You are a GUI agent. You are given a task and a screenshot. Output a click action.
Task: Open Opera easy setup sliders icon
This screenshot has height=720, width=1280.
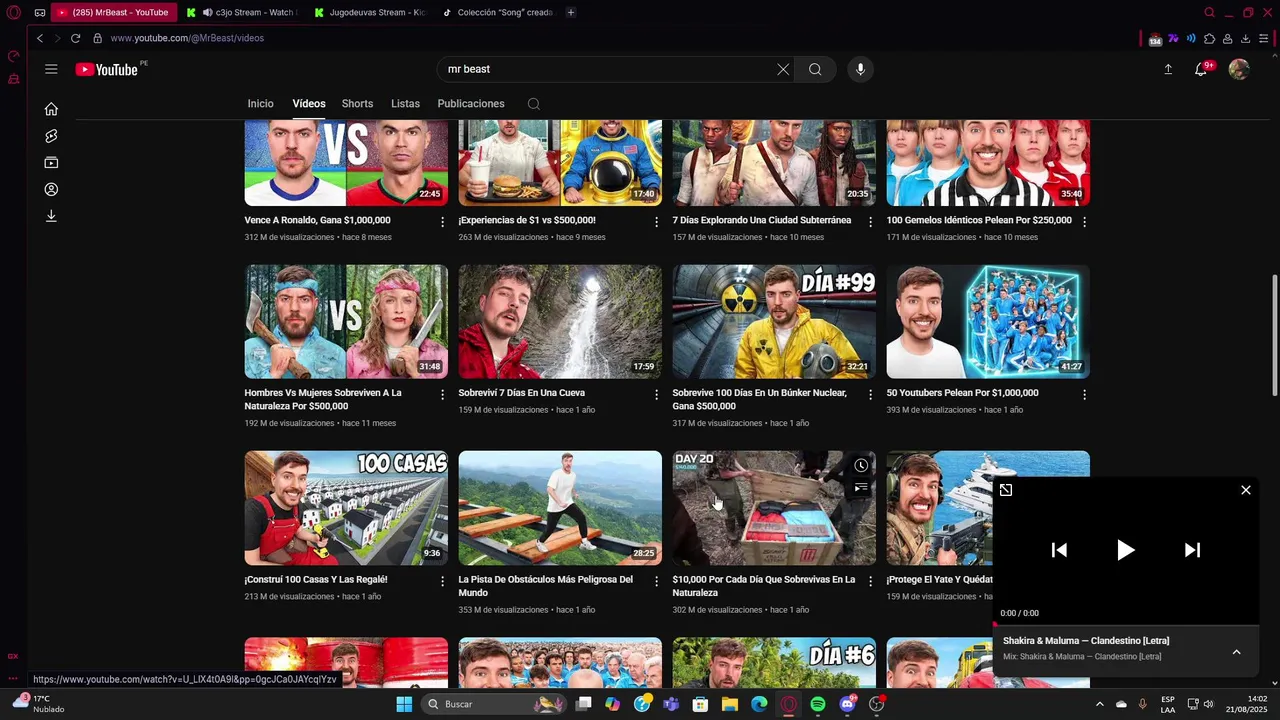pos(1263,39)
